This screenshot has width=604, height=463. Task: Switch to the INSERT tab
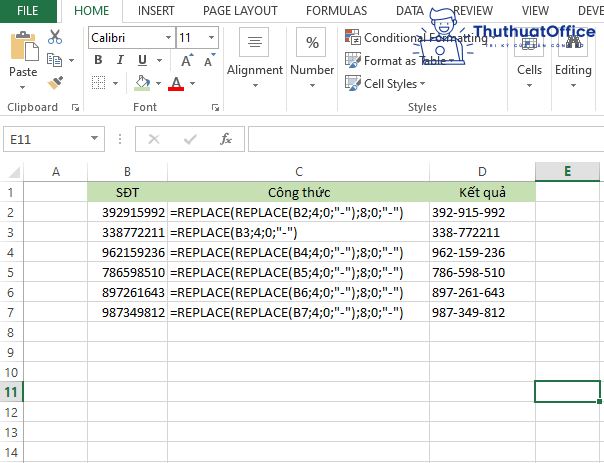click(156, 10)
